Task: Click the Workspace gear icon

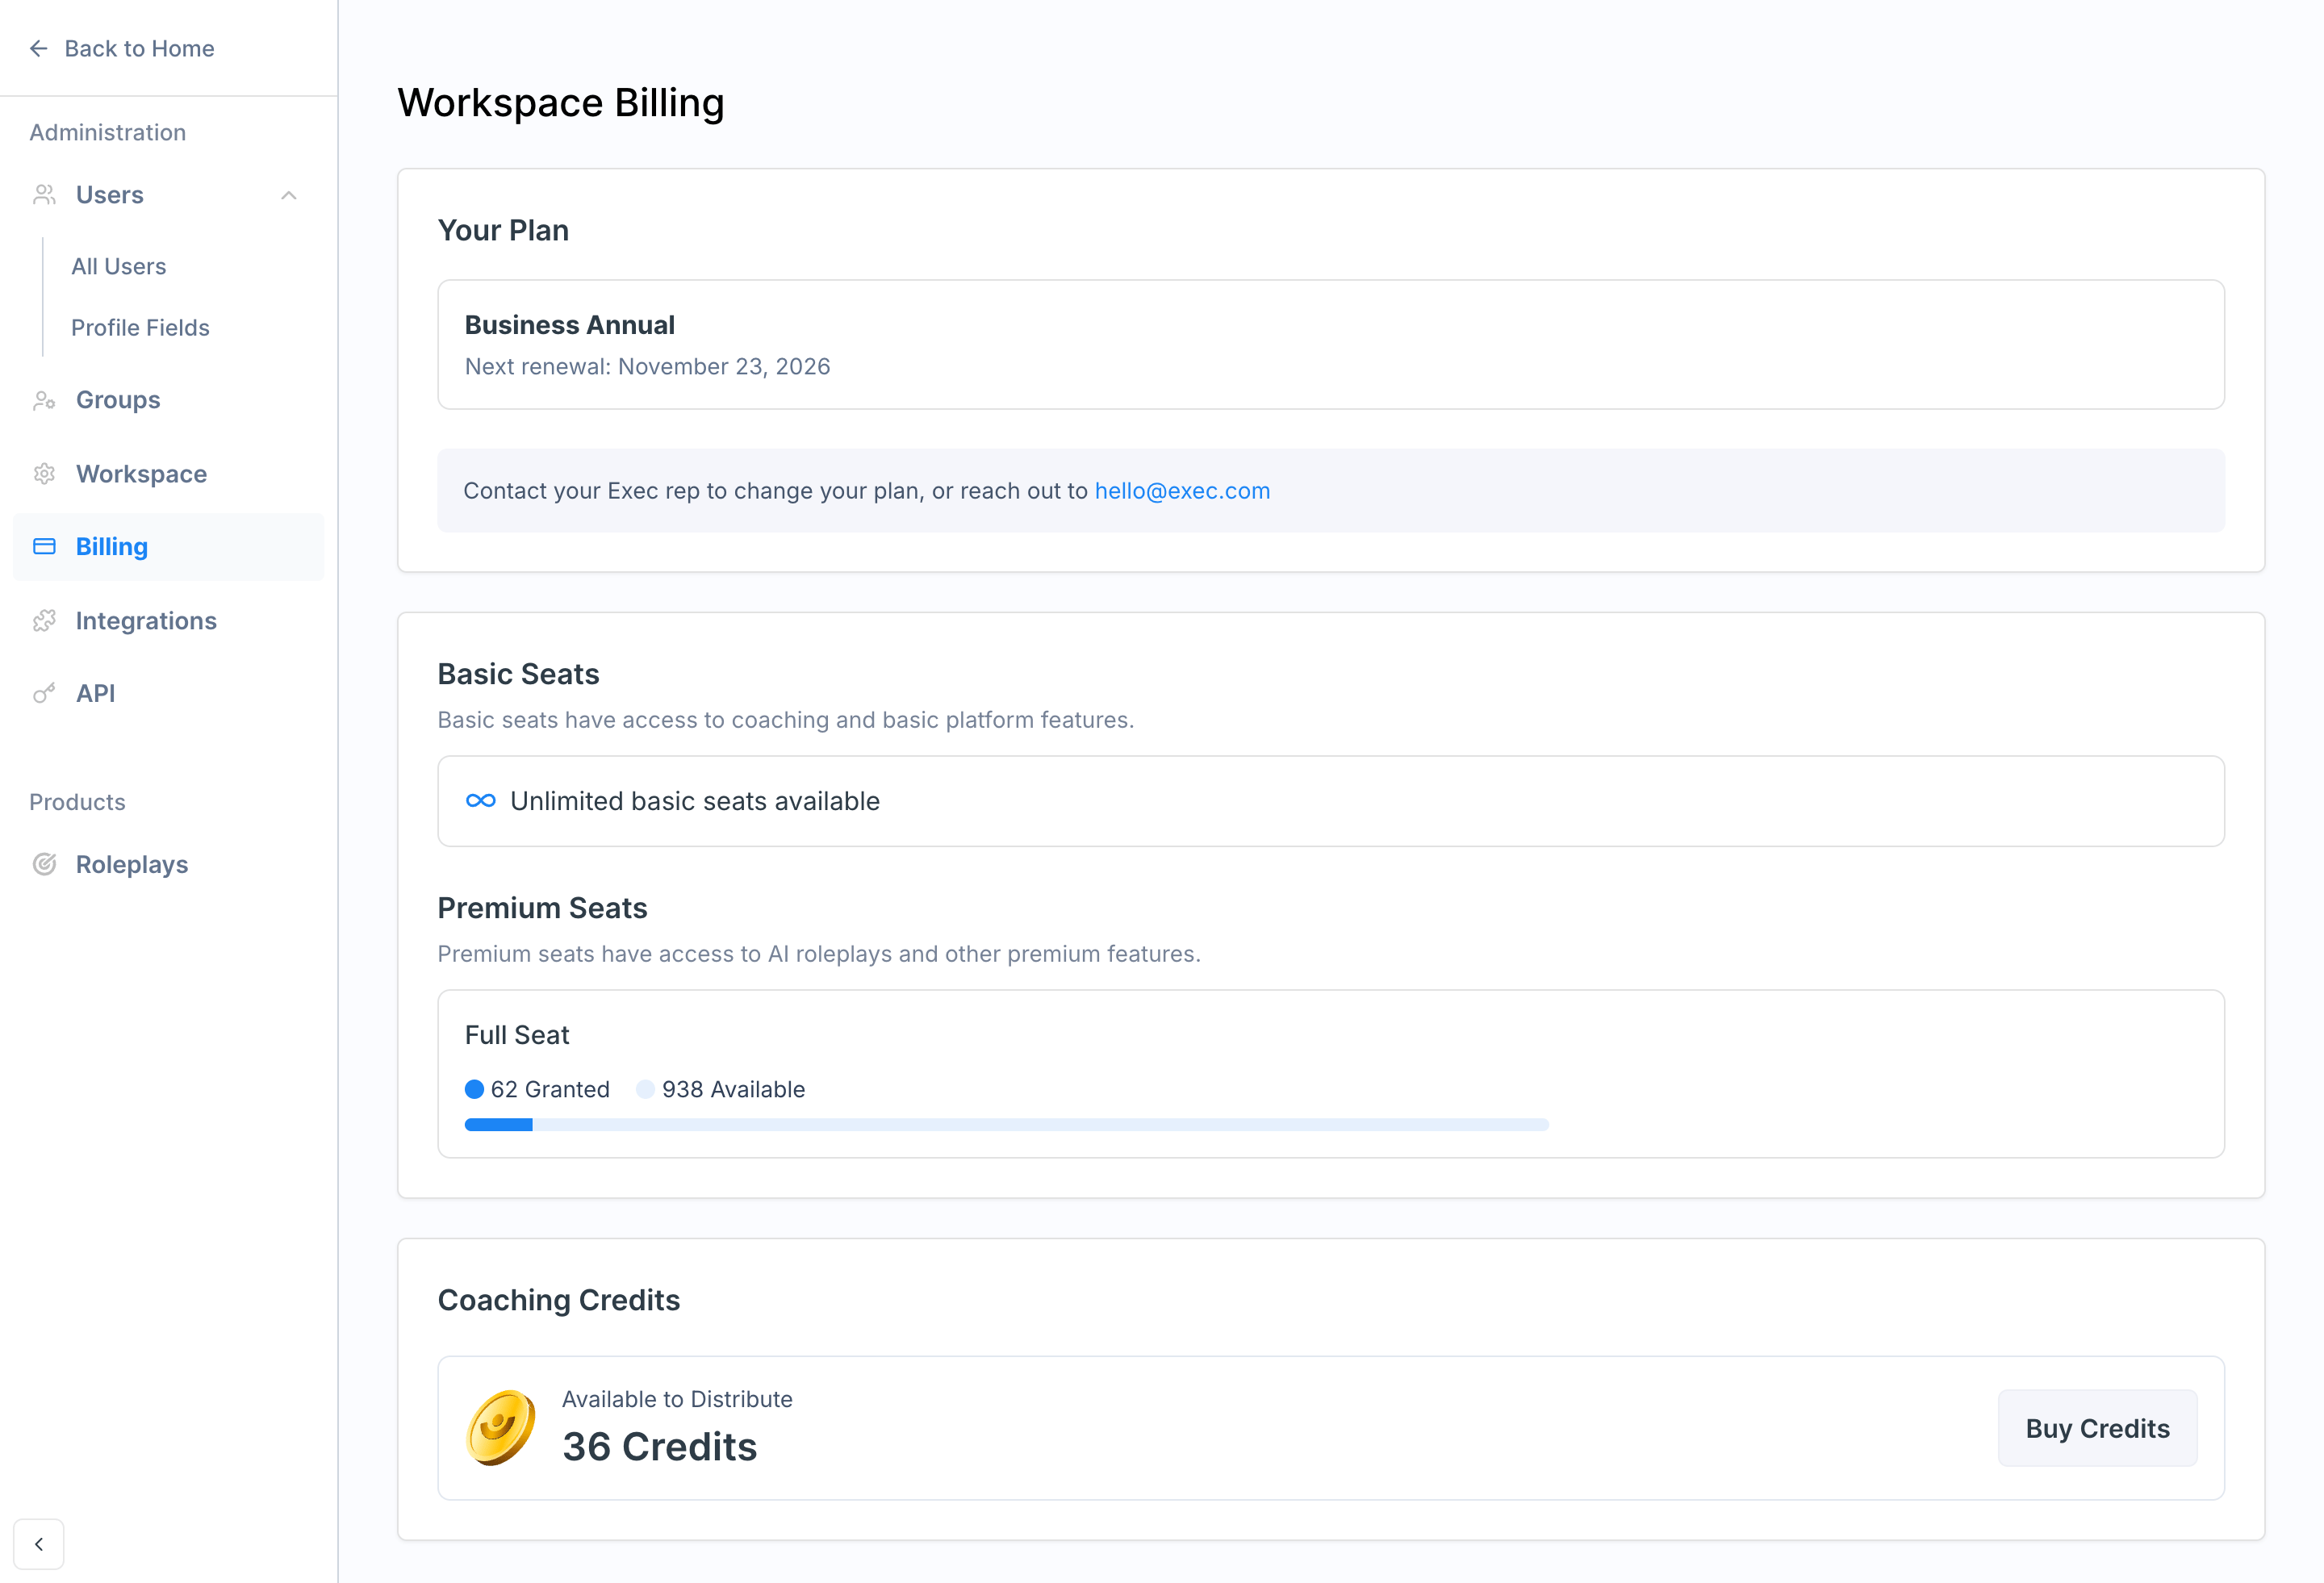Action: click(x=44, y=474)
